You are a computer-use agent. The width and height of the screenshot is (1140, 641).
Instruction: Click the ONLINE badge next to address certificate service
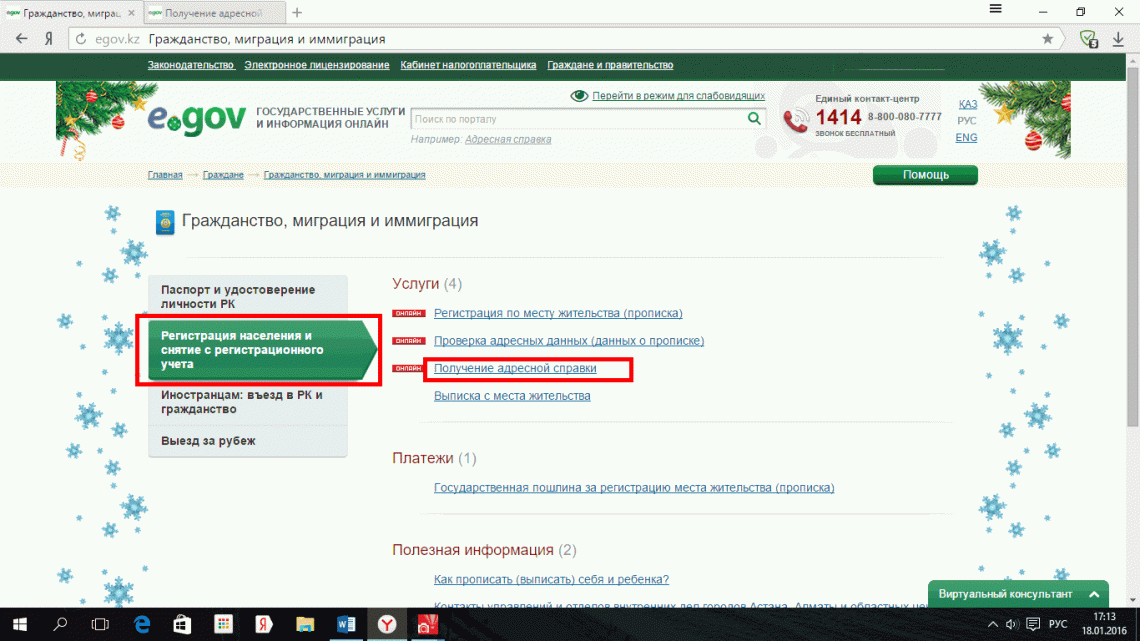tap(407, 370)
